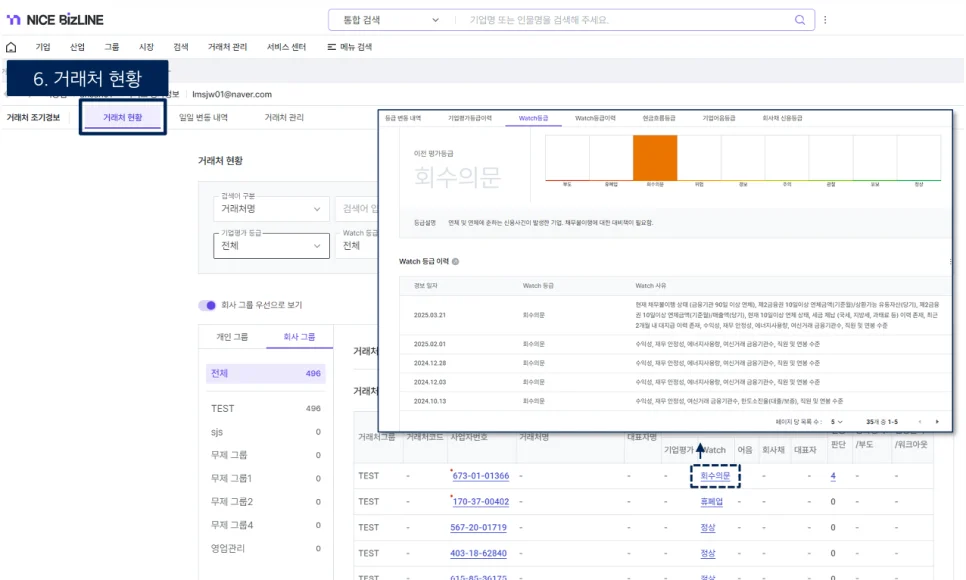Open the 검색어 구분 거래처명 dropdown
Viewport: 966px width, 580px height.
click(271, 209)
